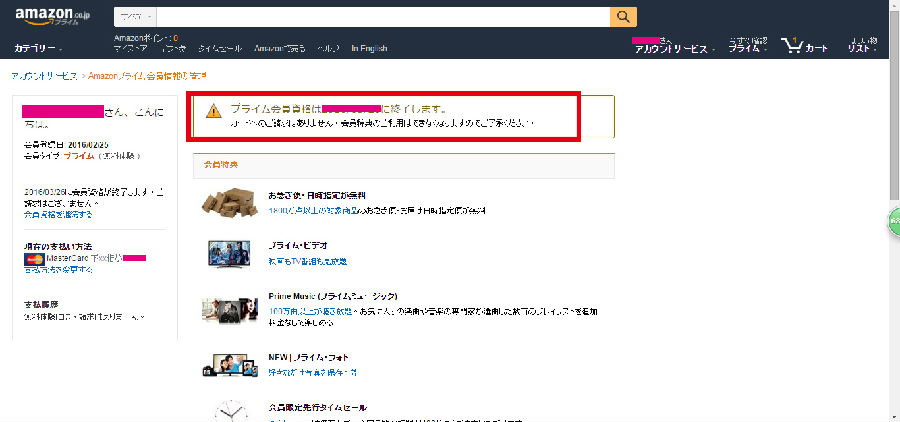Click the clock image for member-only time sale
The image size is (900, 422).
[231, 412]
